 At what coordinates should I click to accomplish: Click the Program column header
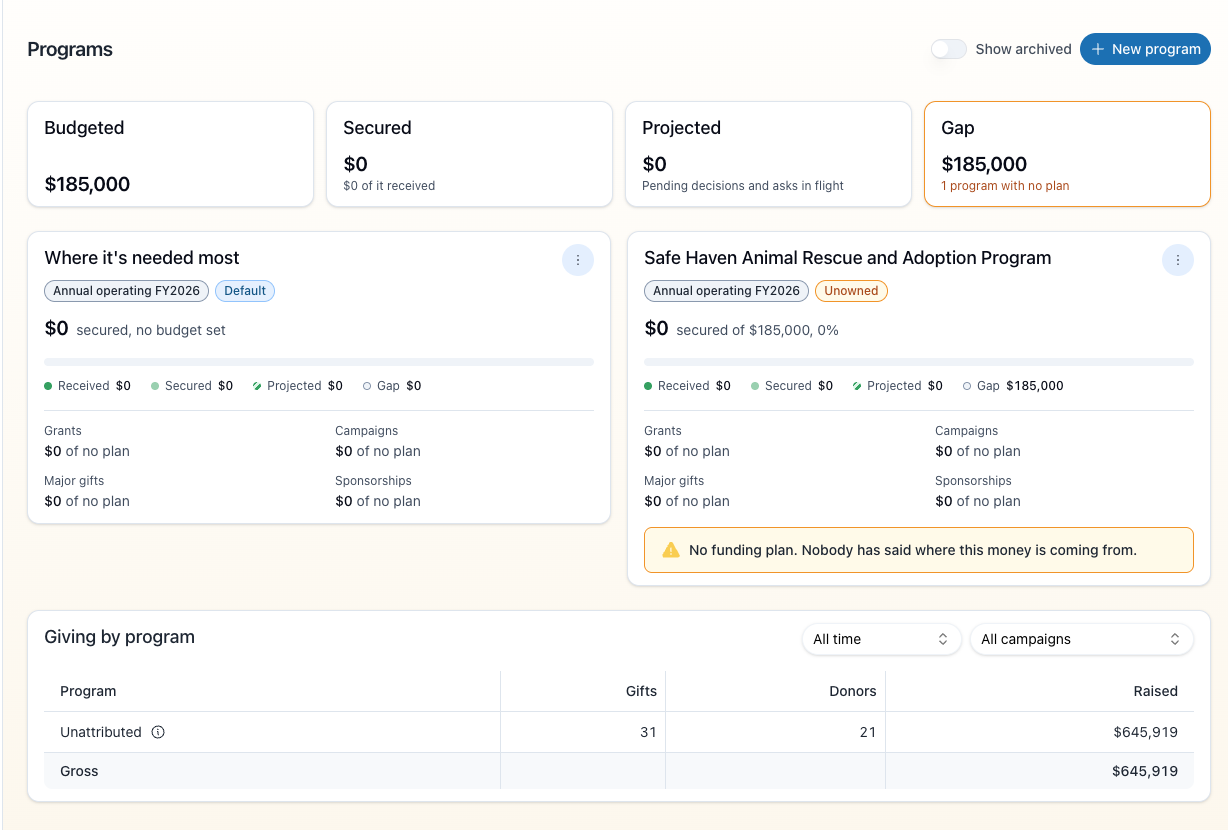click(88, 691)
